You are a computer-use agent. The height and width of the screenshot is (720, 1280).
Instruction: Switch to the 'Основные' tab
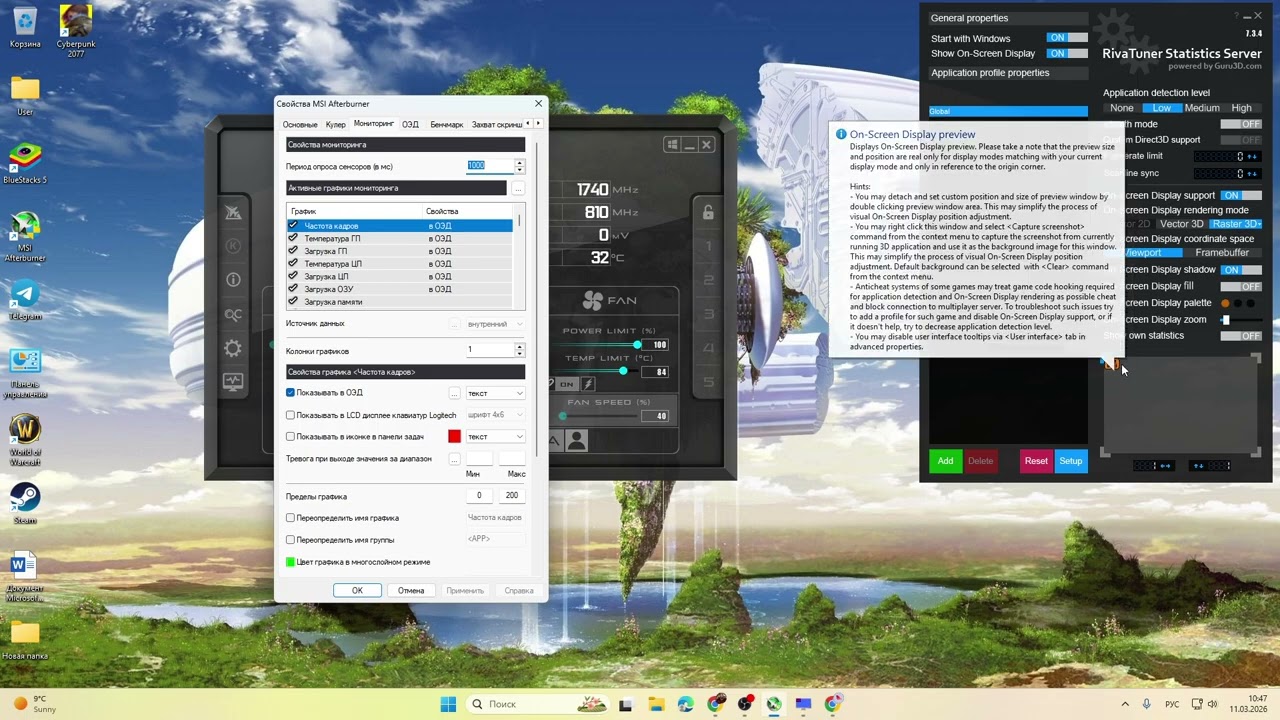point(300,125)
